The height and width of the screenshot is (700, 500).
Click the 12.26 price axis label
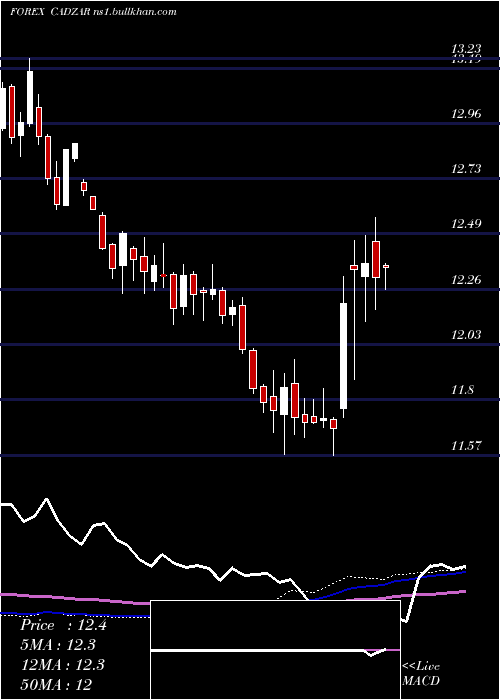466,280
